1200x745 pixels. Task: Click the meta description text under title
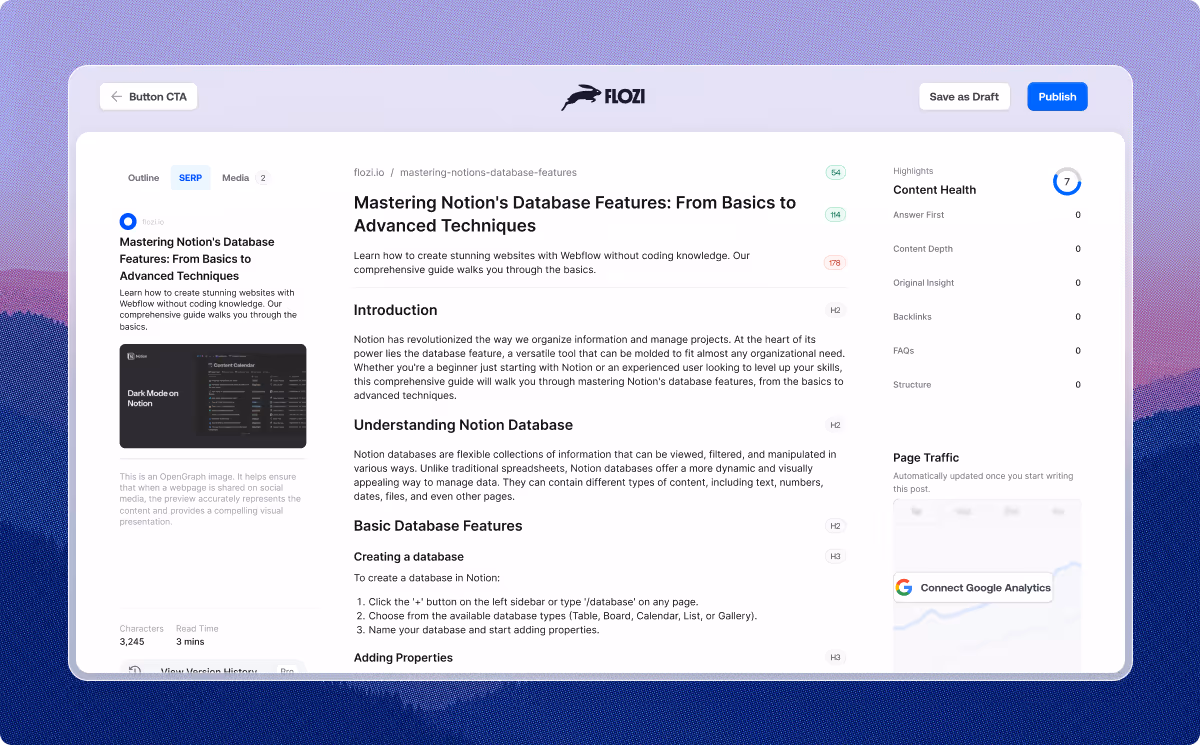552,263
